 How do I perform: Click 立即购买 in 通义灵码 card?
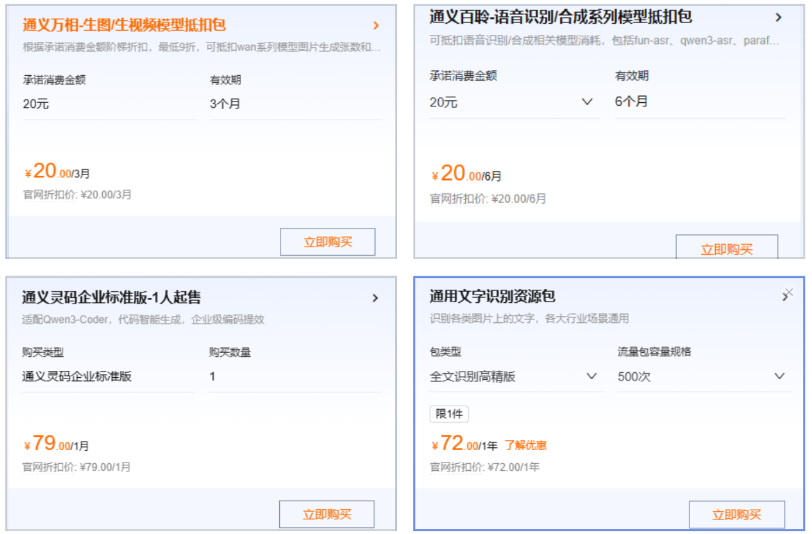pyautogui.click(x=327, y=514)
